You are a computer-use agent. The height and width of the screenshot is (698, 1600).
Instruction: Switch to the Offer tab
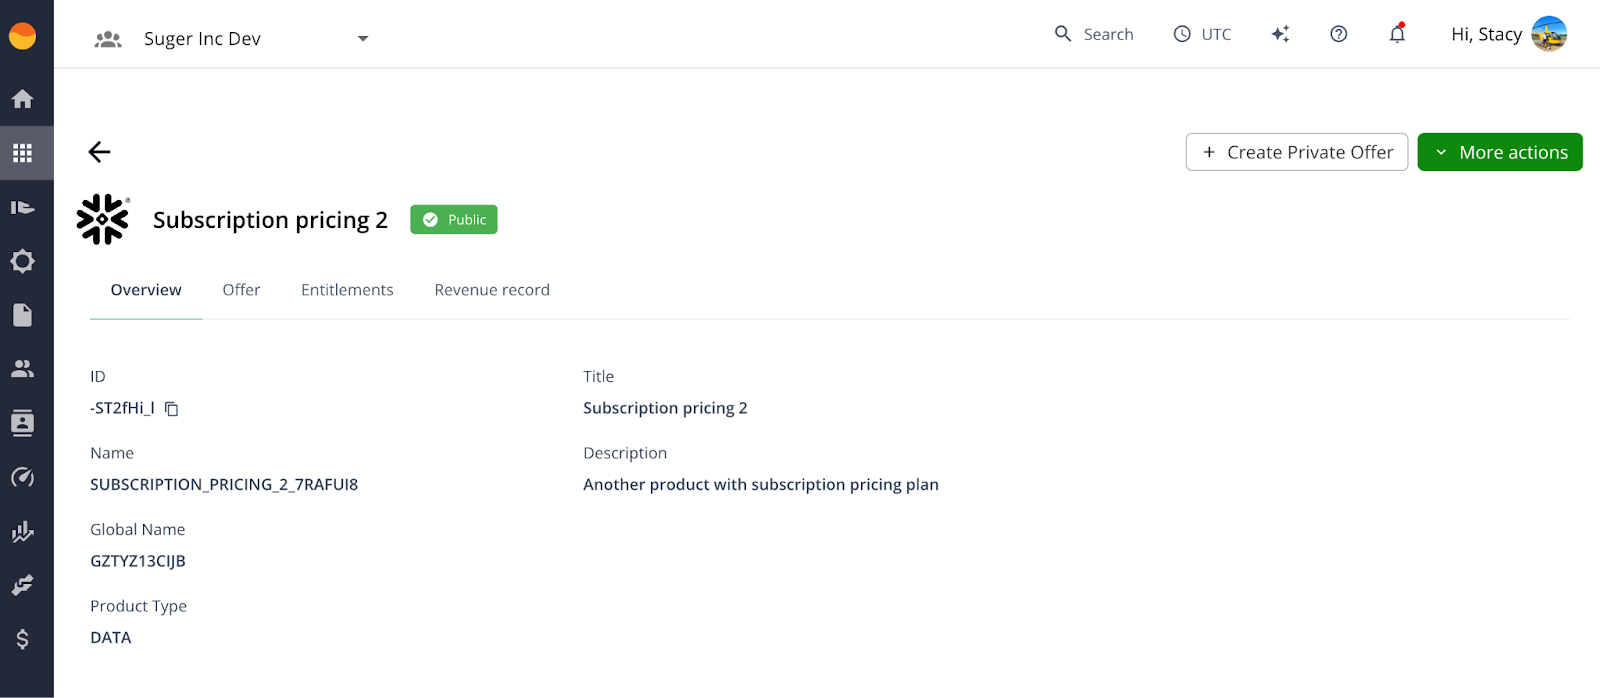pyautogui.click(x=241, y=290)
